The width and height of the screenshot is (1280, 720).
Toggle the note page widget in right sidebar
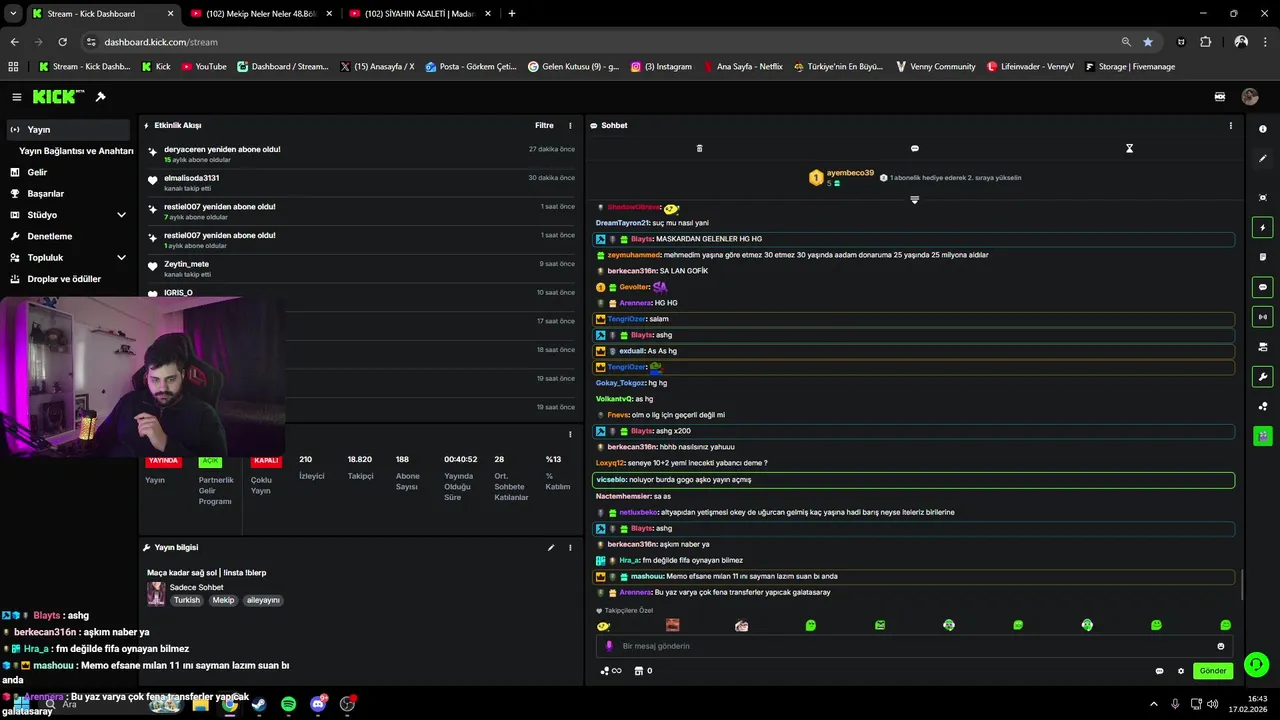point(1263,257)
